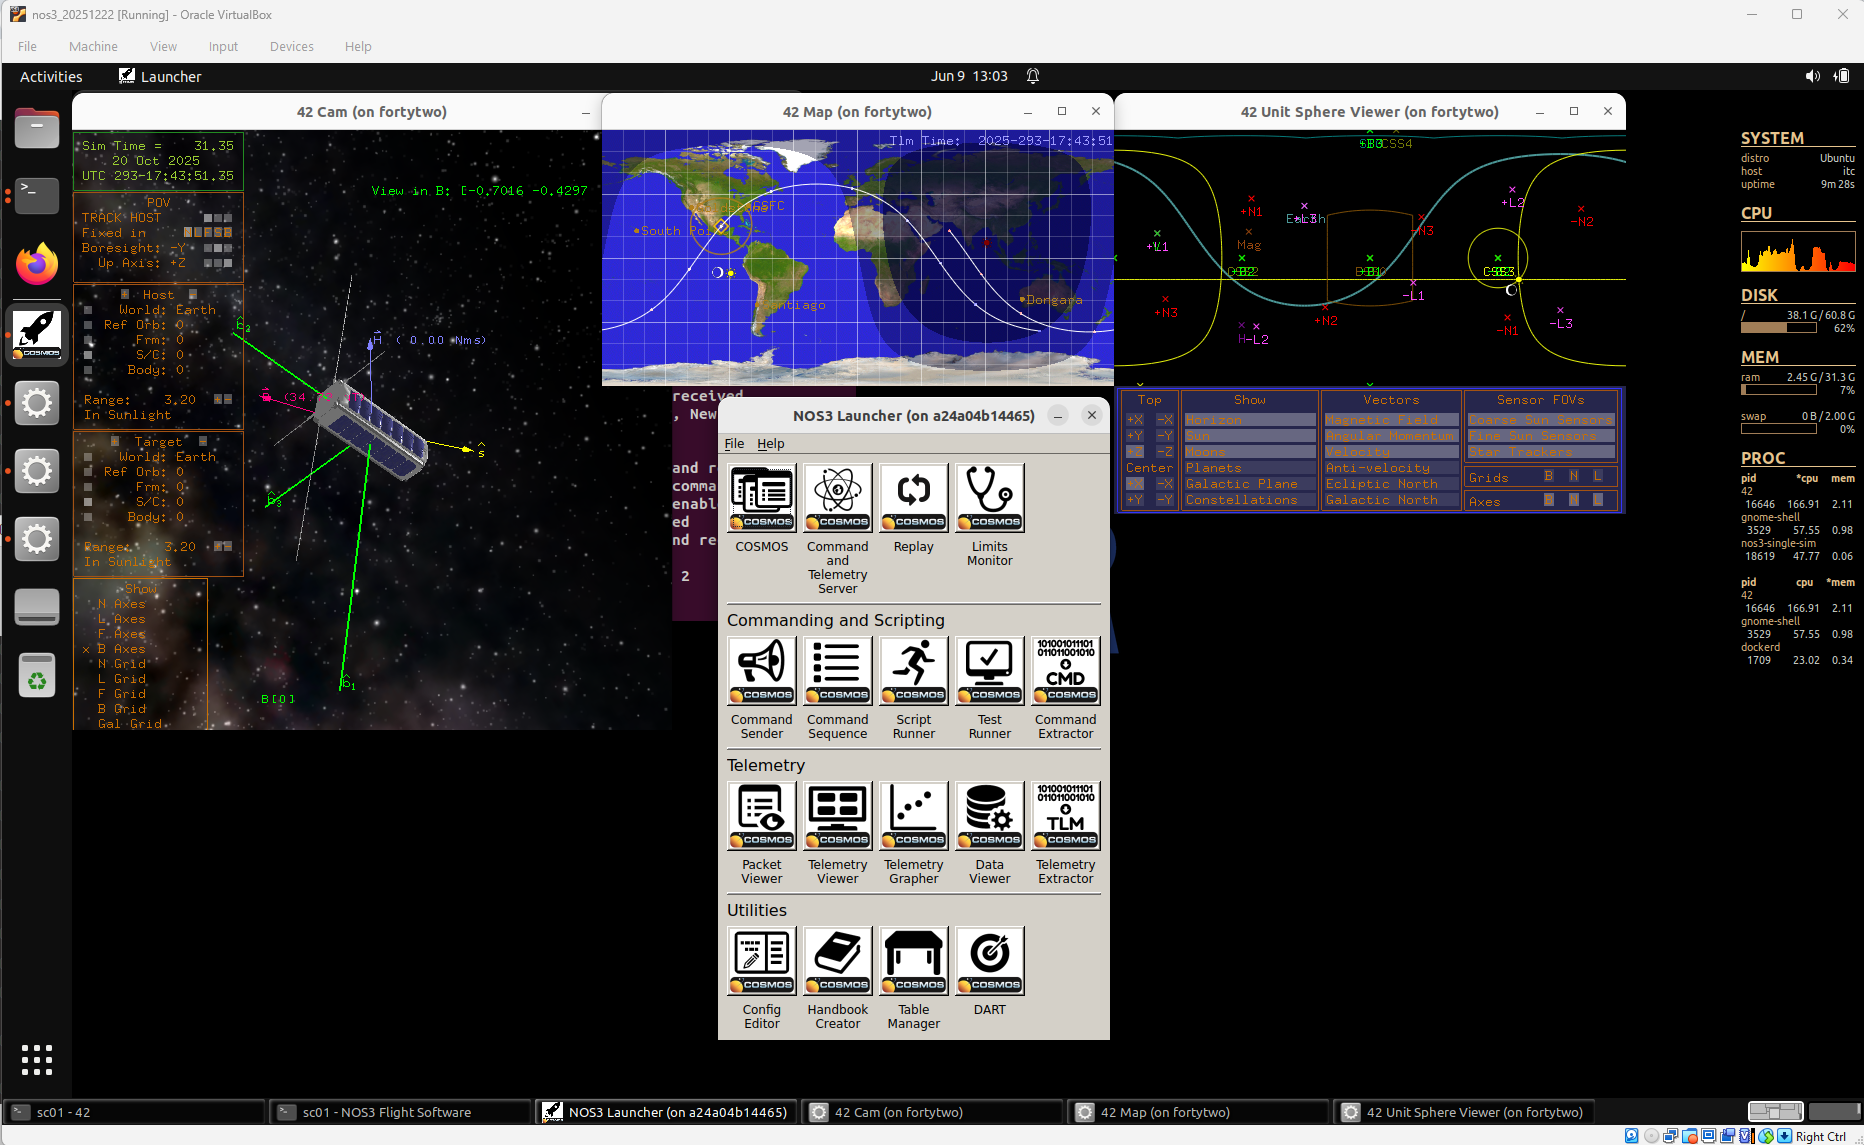This screenshot has height=1145, width=1864.
Task: Toggle Star Trackers FOV
Action: point(1541,452)
